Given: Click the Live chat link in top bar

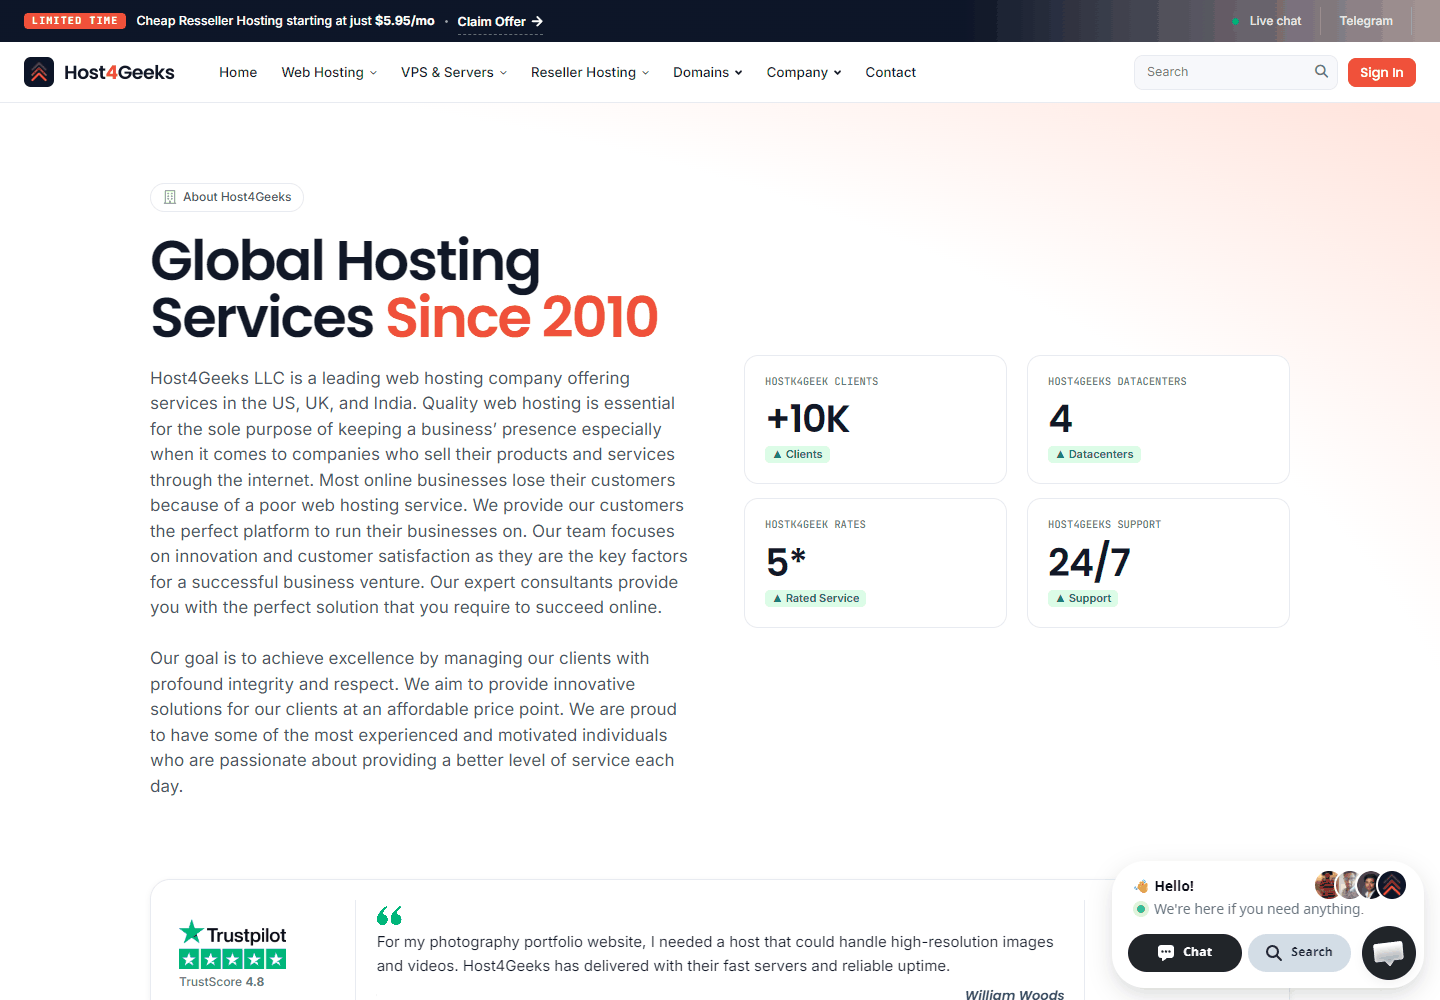Looking at the screenshot, I should coord(1275,21).
